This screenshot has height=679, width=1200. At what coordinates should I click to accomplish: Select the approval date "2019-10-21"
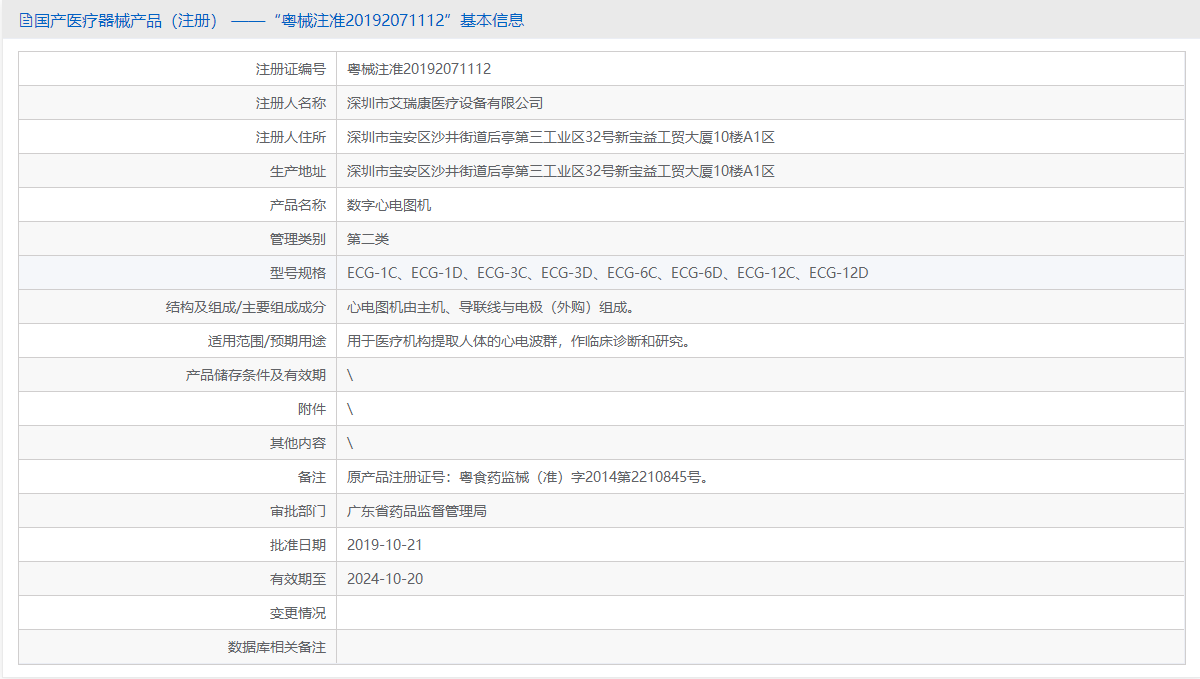(x=385, y=545)
